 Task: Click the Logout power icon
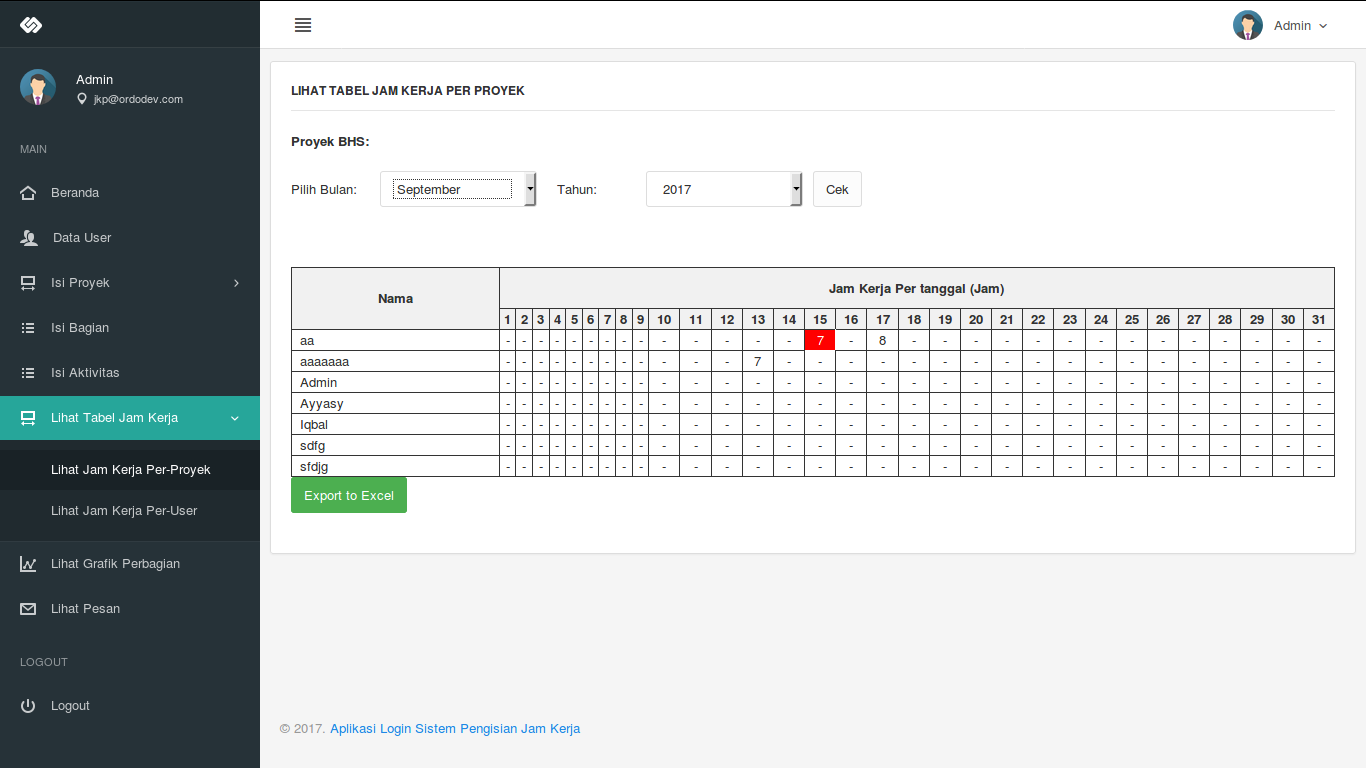pos(28,706)
